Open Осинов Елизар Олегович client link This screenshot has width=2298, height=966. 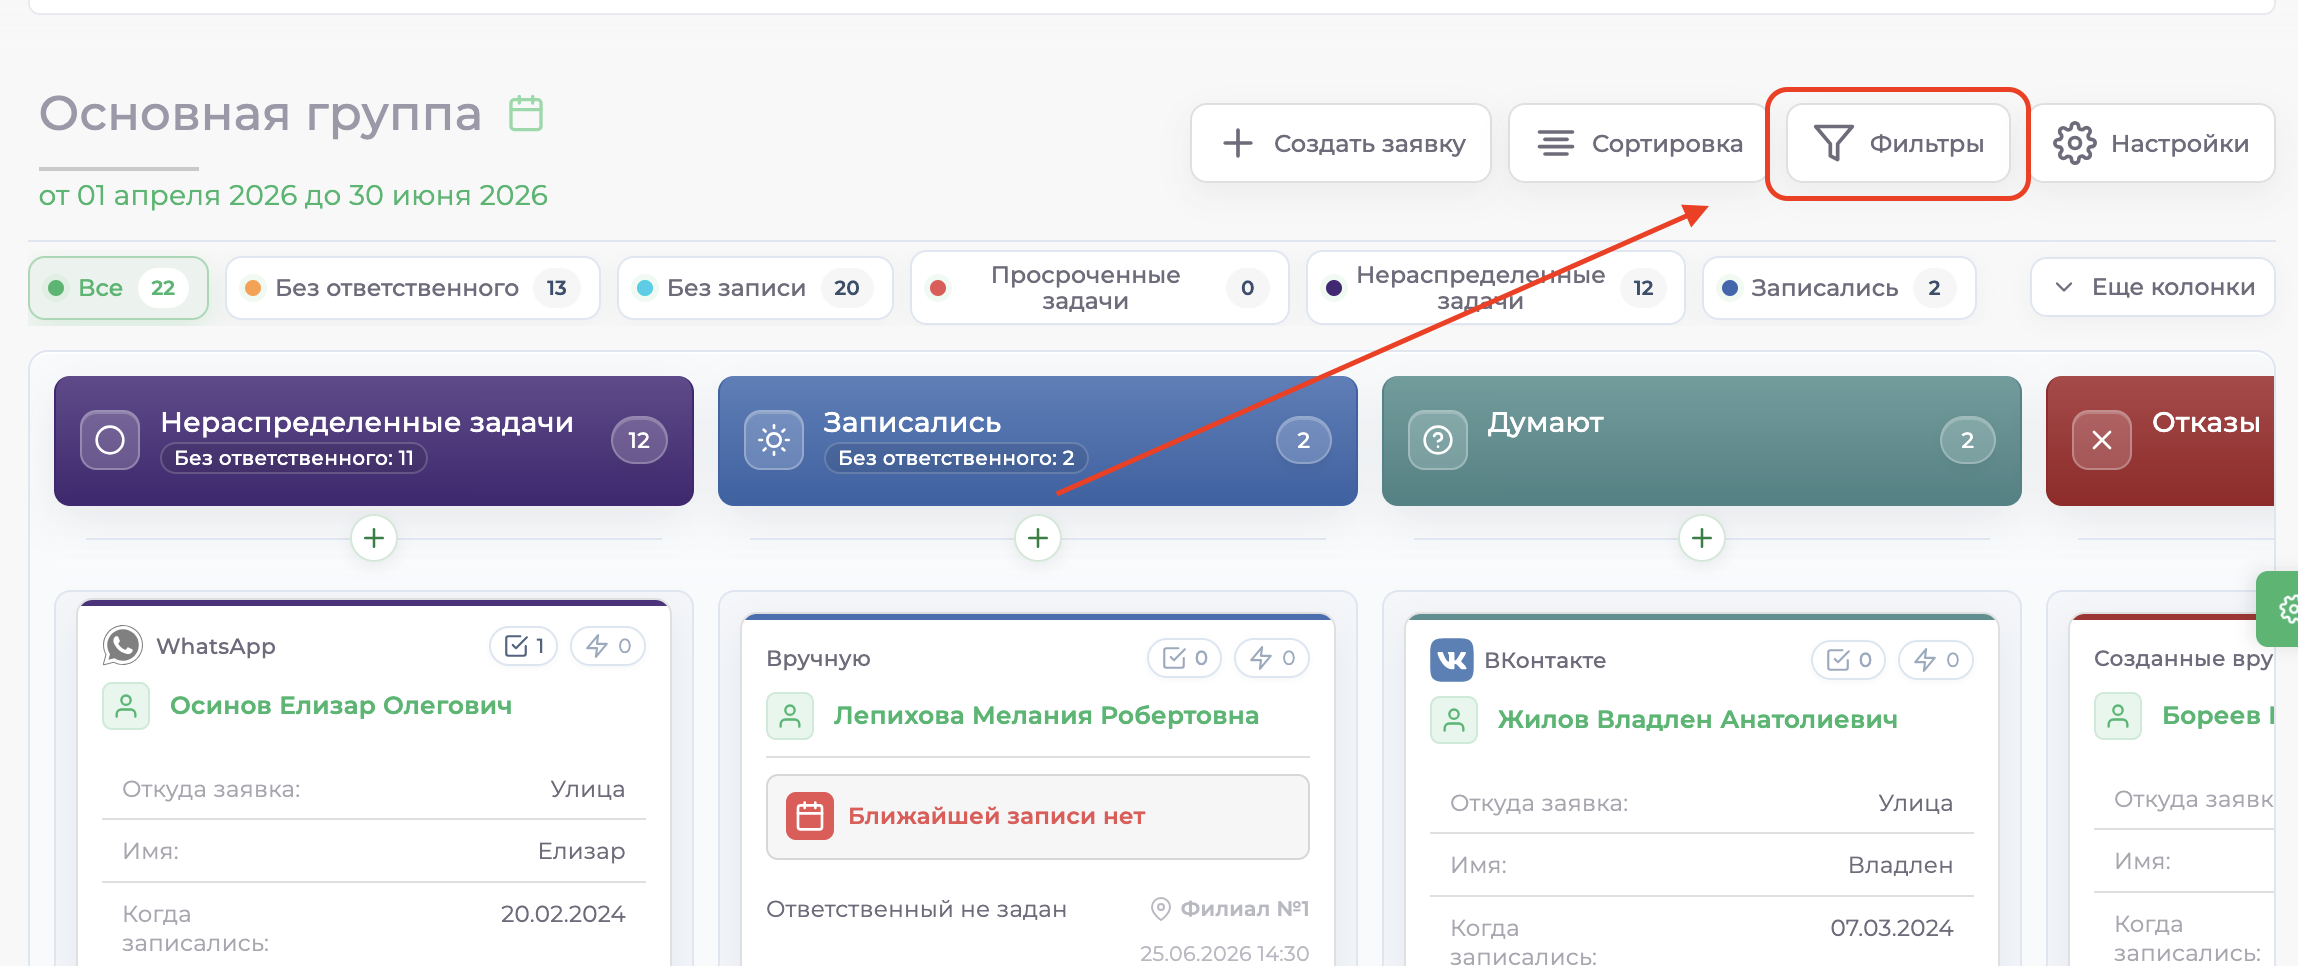pyautogui.click(x=341, y=706)
